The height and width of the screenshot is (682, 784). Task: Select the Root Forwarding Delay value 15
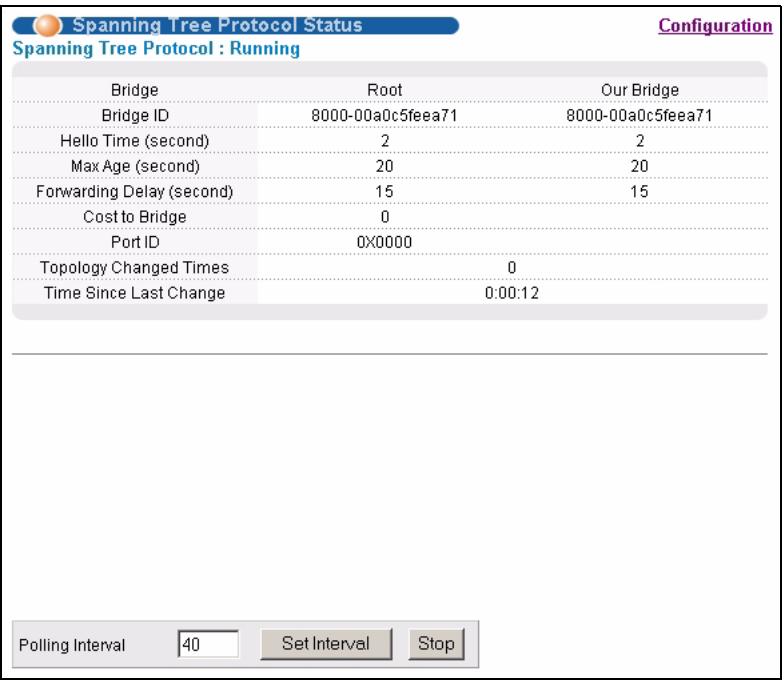(x=384, y=192)
